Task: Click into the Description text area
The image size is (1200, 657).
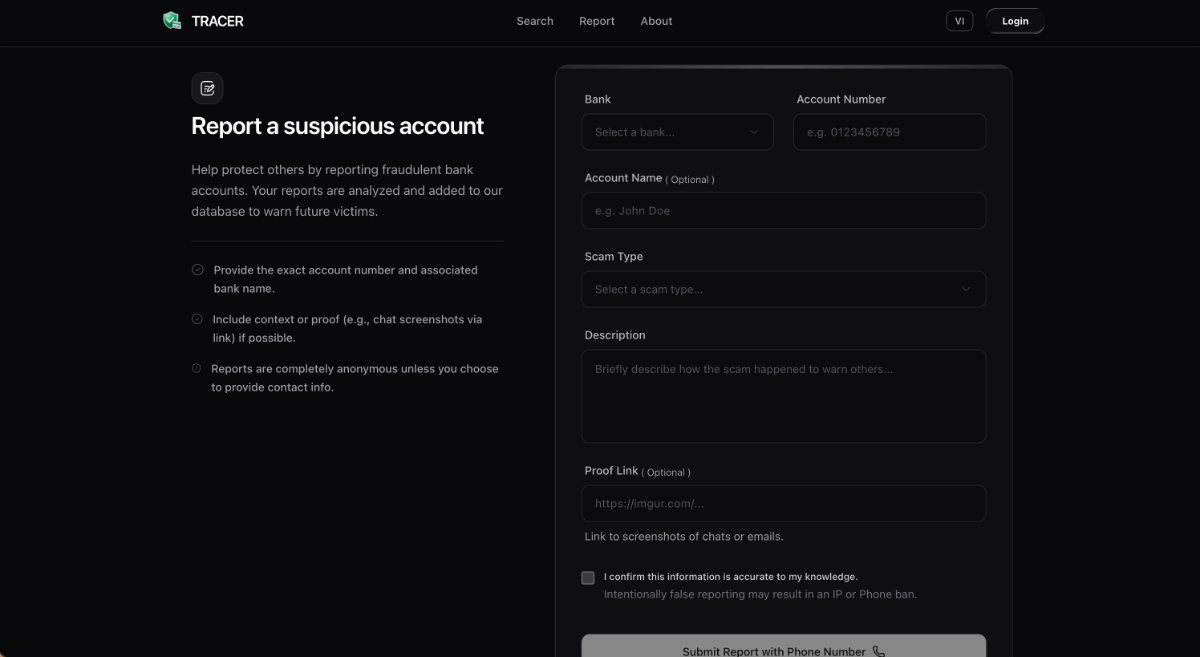Action: [783, 396]
